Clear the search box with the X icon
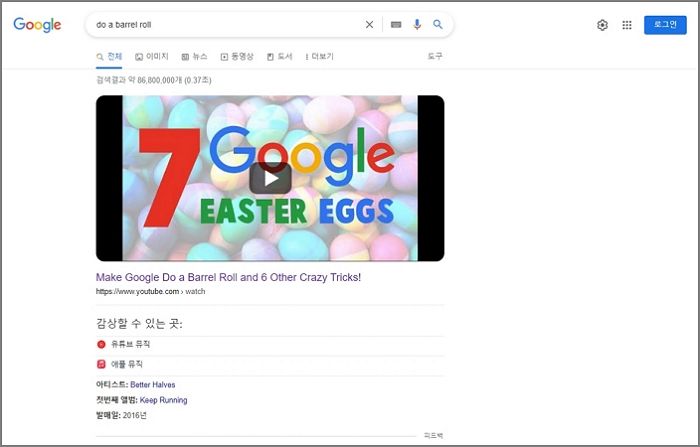This screenshot has width=700, height=447. 369,25
